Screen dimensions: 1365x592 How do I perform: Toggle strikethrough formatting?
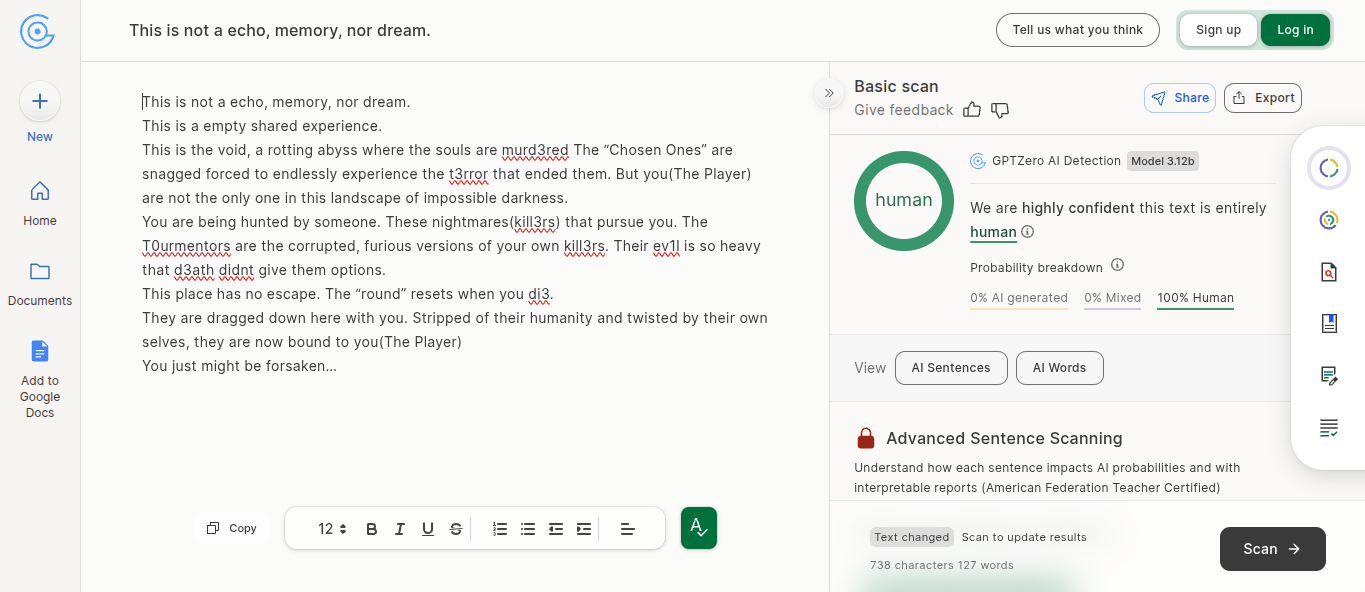(456, 529)
